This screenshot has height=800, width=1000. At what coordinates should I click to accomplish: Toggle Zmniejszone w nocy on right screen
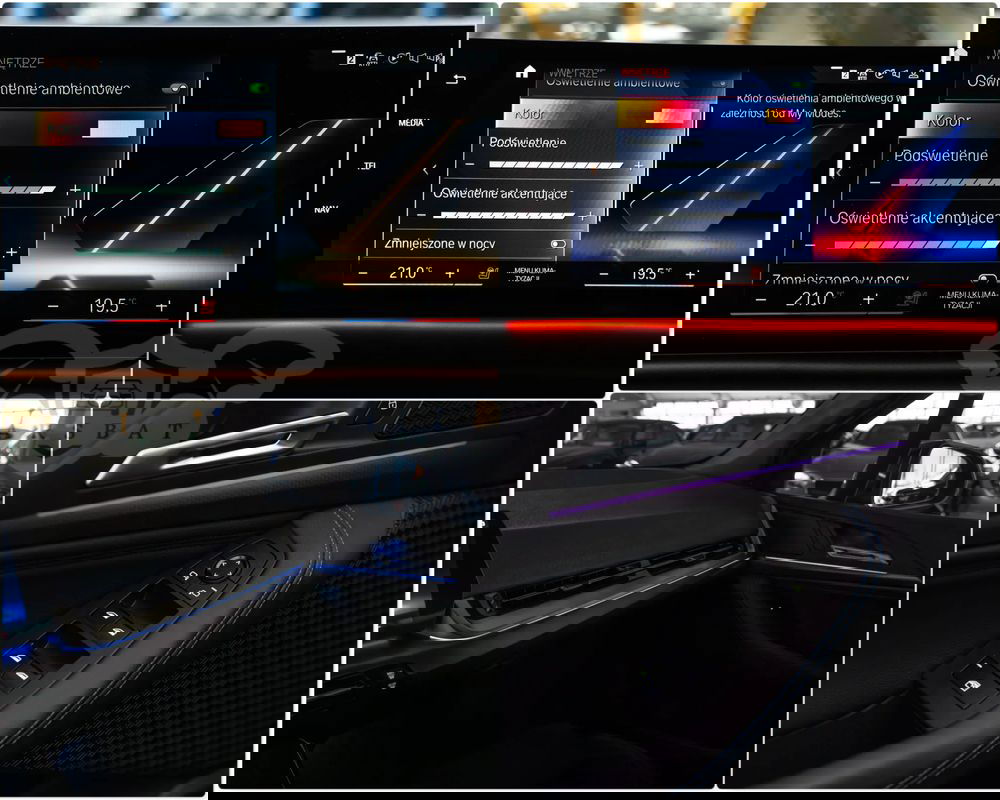tap(985, 280)
